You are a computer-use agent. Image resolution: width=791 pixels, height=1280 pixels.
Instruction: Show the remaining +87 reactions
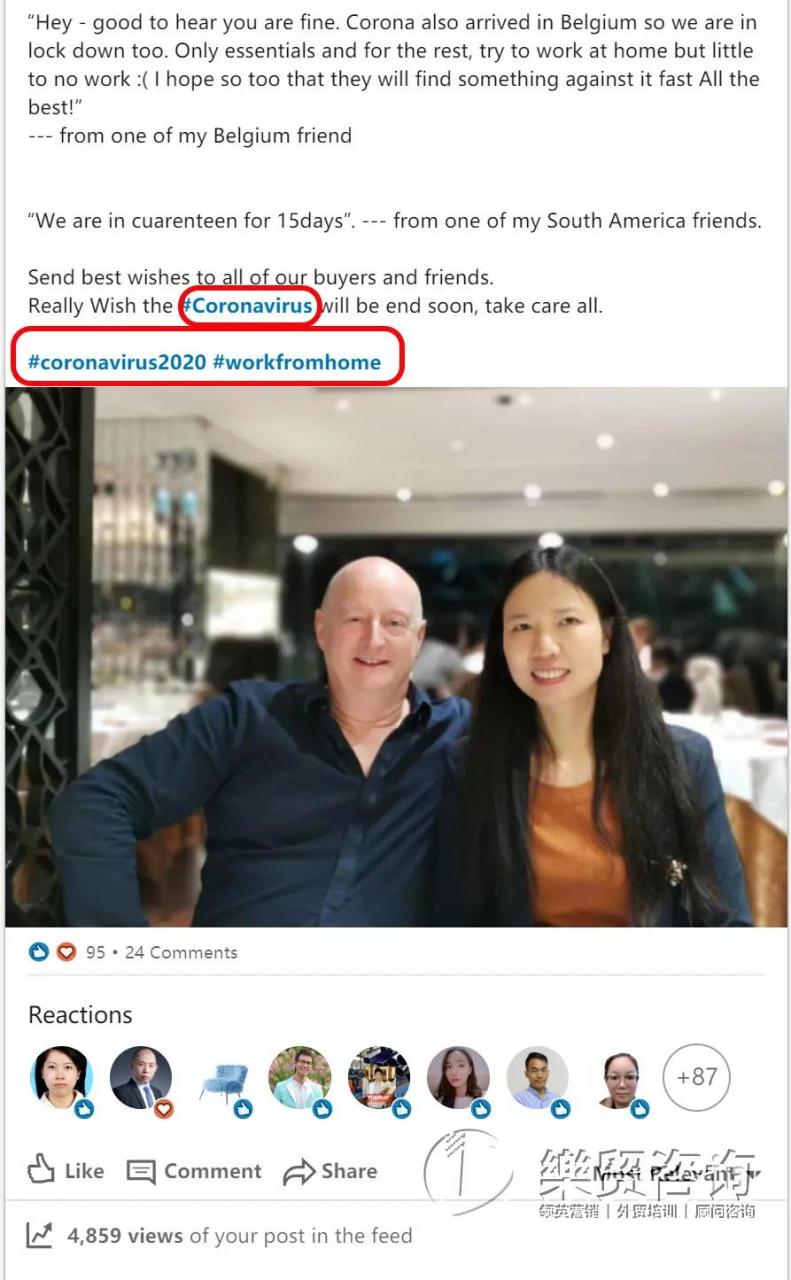(697, 1077)
